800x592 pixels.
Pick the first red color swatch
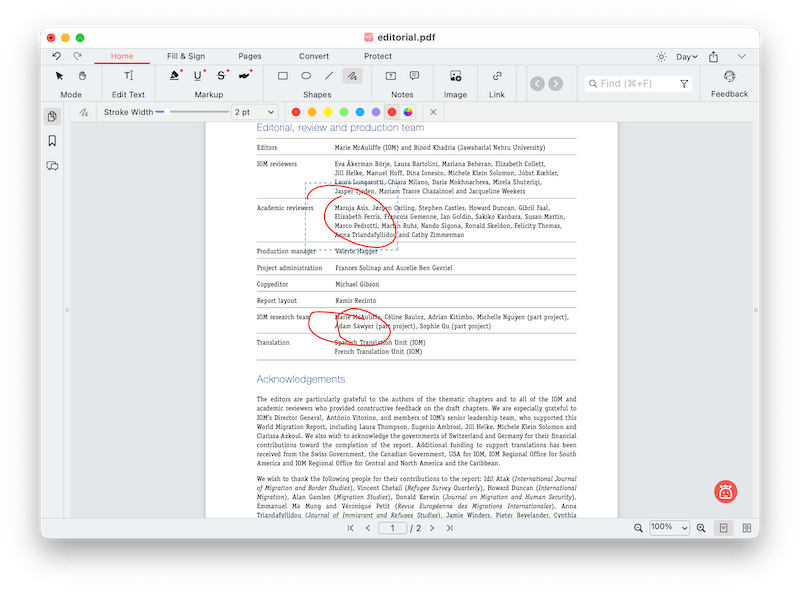pyautogui.click(x=296, y=112)
